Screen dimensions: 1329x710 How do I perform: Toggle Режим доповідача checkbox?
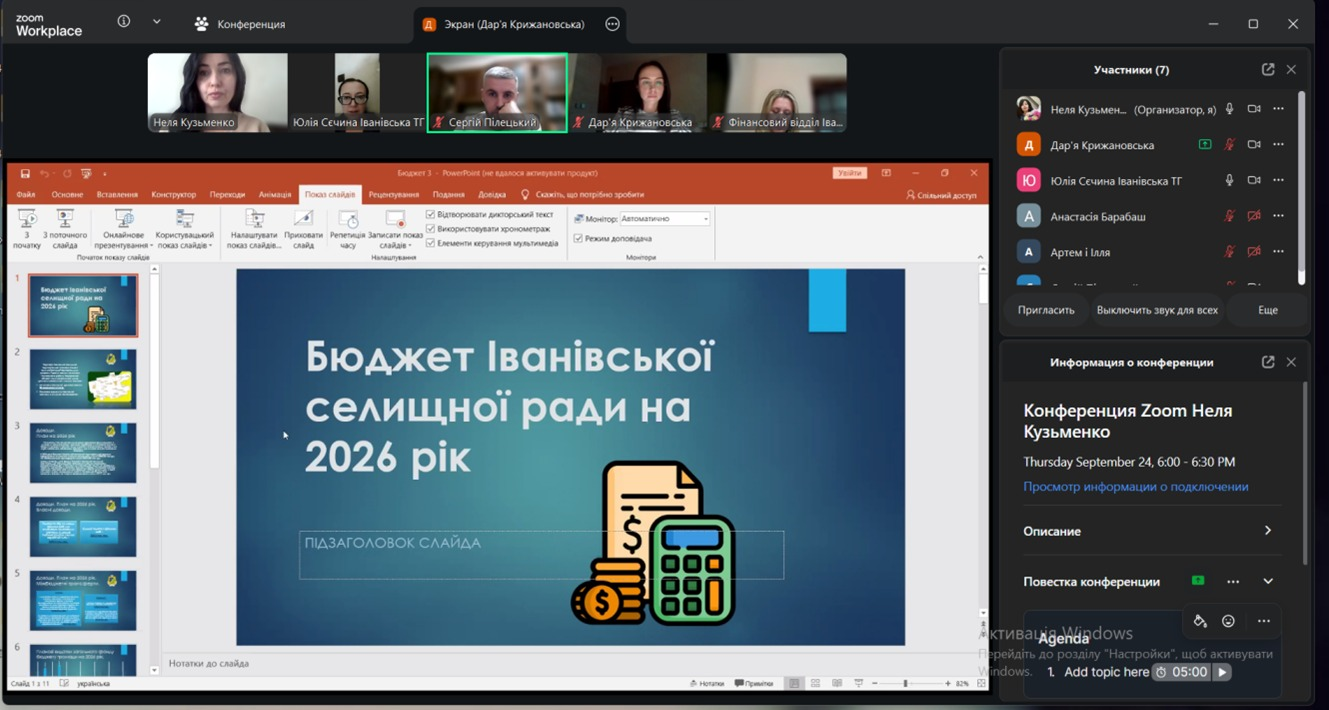[578, 238]
